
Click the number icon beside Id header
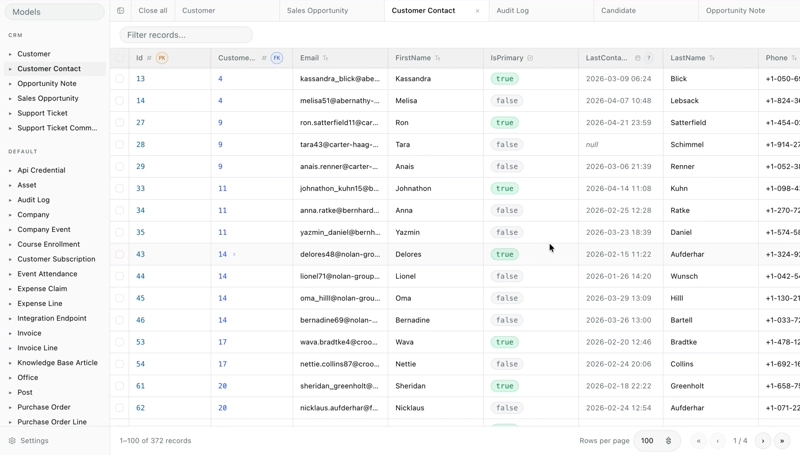click(149, 58)
